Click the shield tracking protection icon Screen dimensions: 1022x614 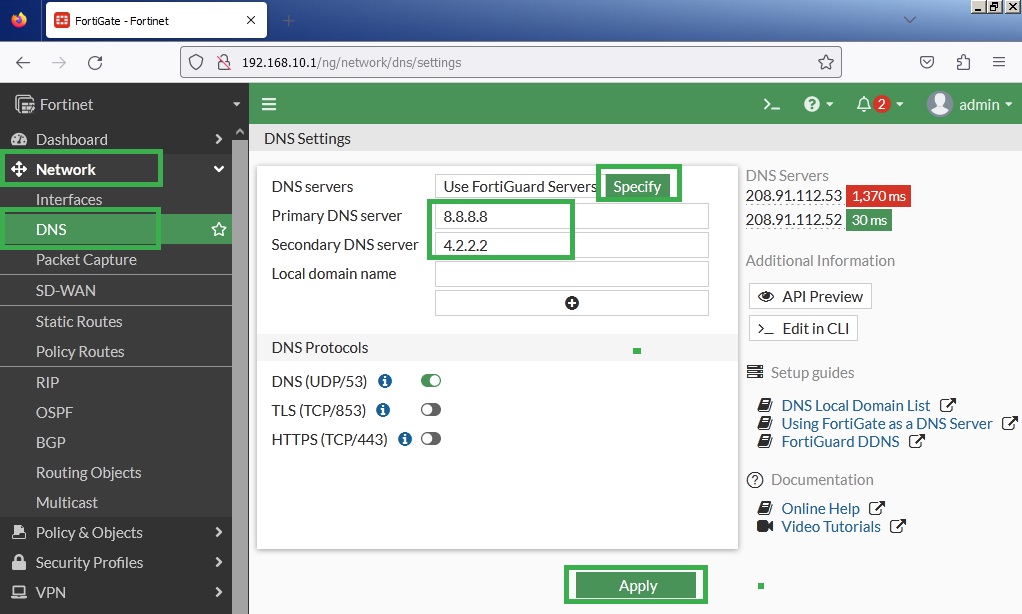click(x=196, y=62)
